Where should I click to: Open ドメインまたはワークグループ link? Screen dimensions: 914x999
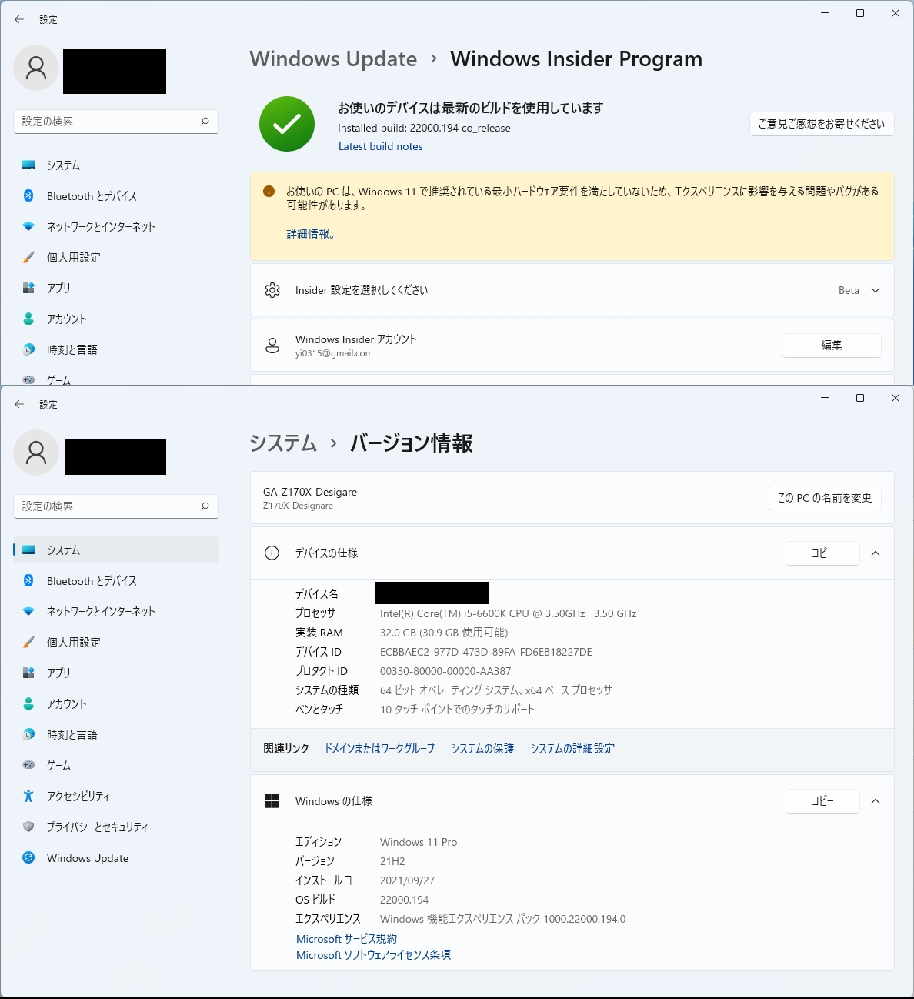[x=380, y=748]
